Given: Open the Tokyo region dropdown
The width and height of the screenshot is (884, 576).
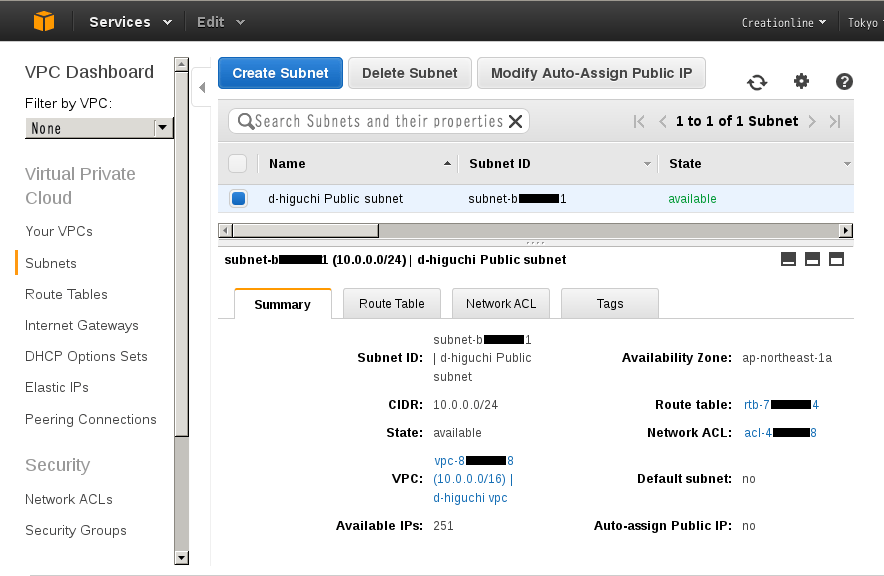Looking at the screenshot, I should point(865,23).
